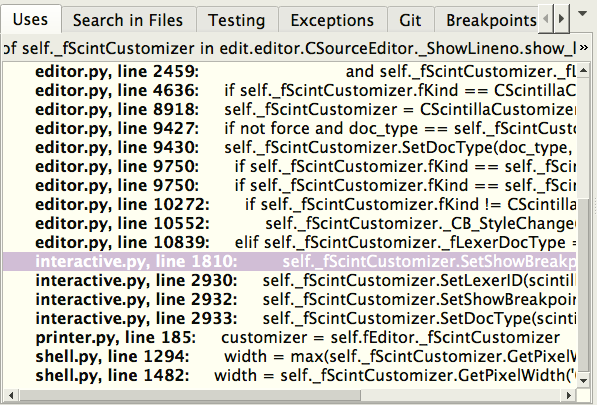The width and height of the screenshot is (597, 405).
Task: Switch to the Exceptions tab
Action: (332, 20)
